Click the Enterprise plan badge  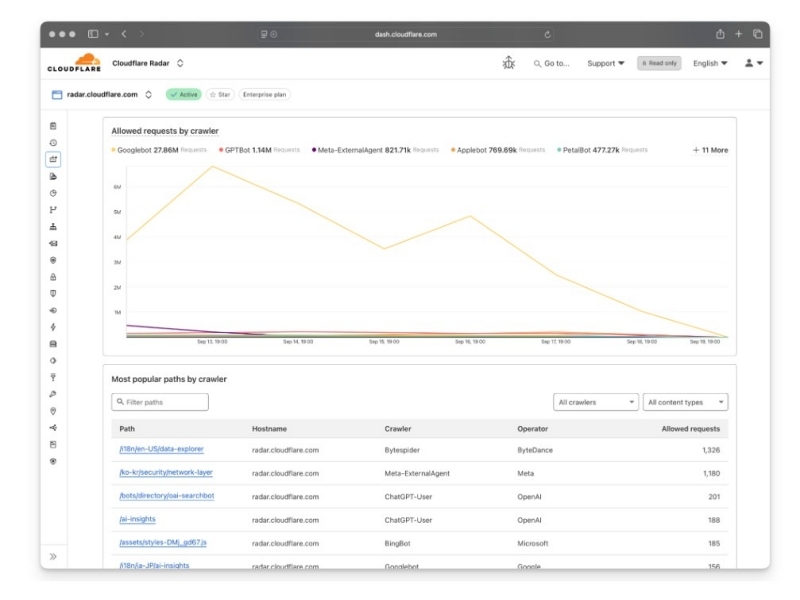pyautogui.click(x=264, y=94)
